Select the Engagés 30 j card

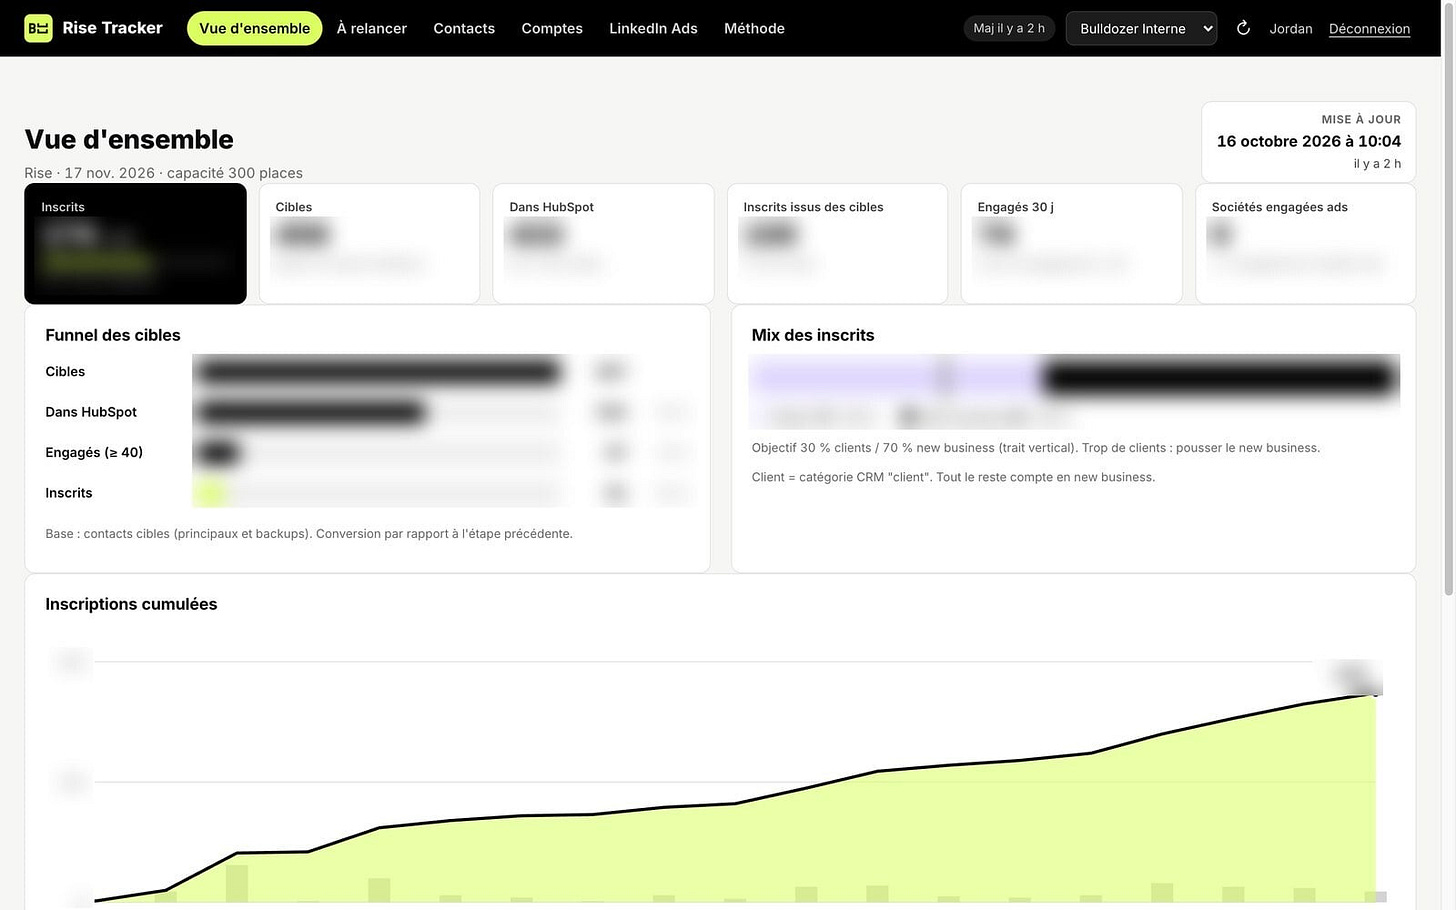(1071, 243)
